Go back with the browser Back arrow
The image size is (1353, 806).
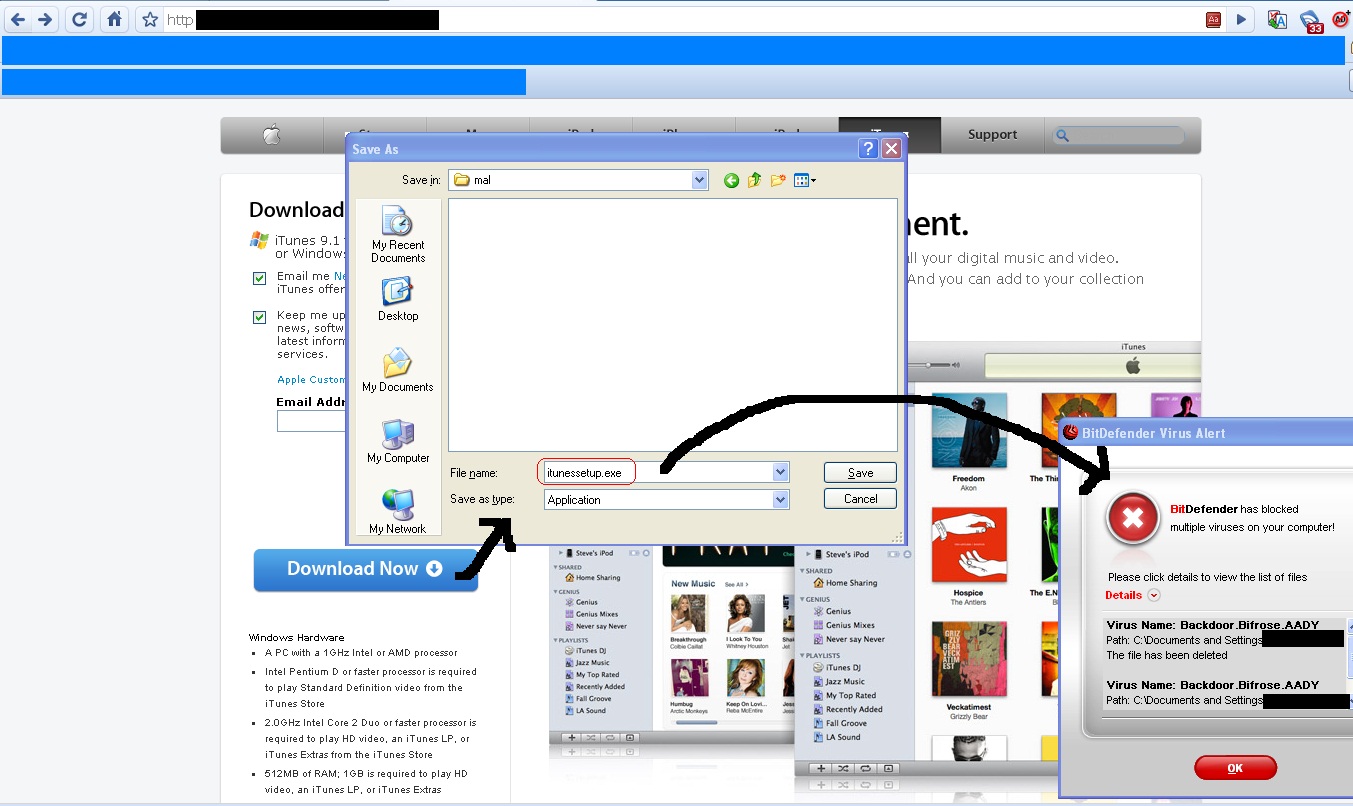(18, 19)
